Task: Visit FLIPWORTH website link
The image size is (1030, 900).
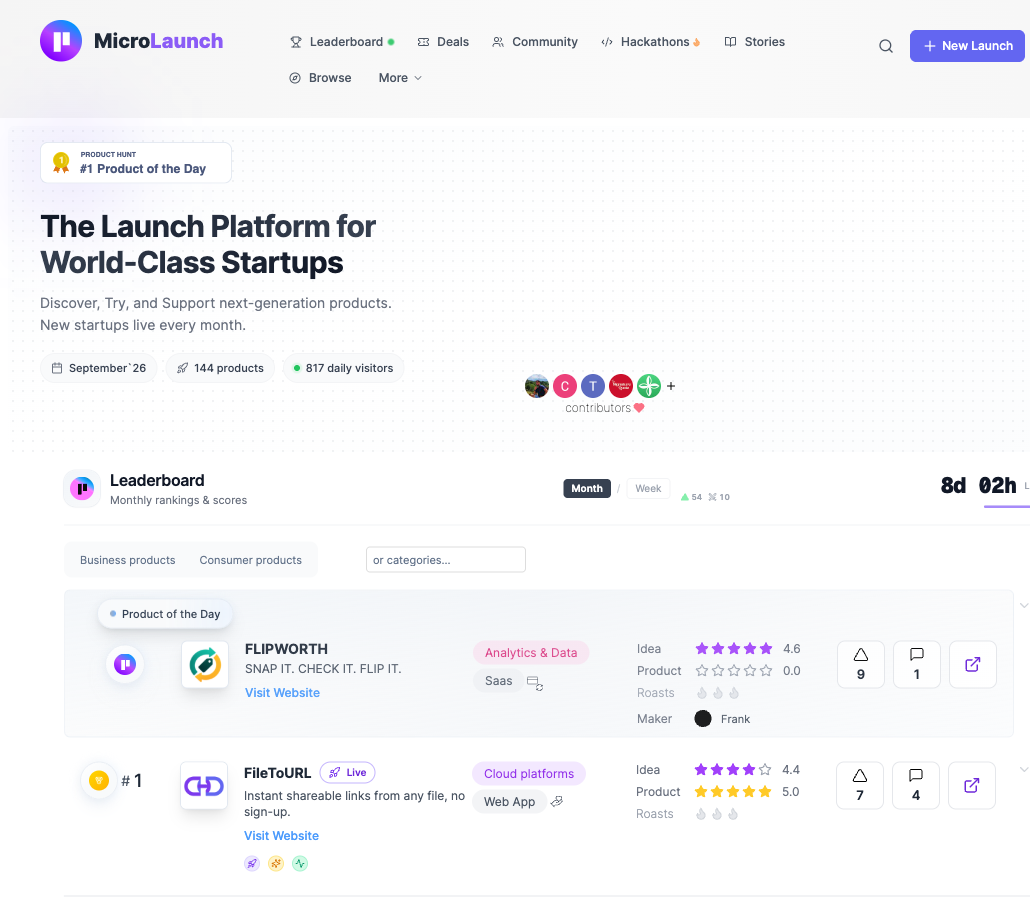Action: click(x=282, y=692)
